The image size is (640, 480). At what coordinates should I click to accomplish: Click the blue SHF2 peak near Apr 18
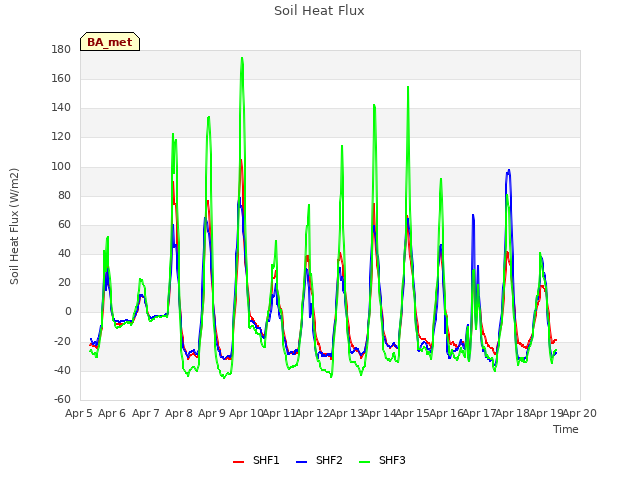click(509, 170)
